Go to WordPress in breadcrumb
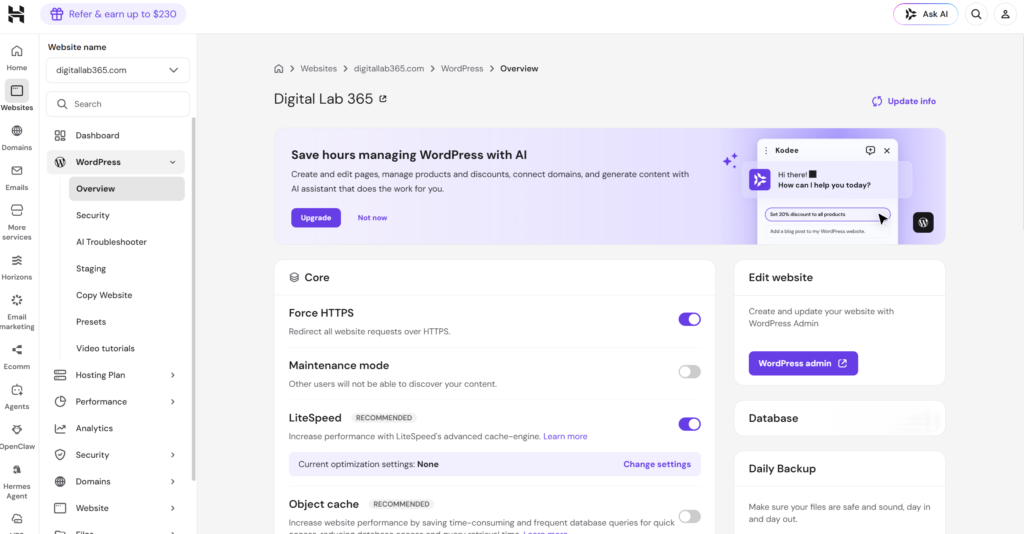The image size is (1024, 534). click(x=462, y=69)
